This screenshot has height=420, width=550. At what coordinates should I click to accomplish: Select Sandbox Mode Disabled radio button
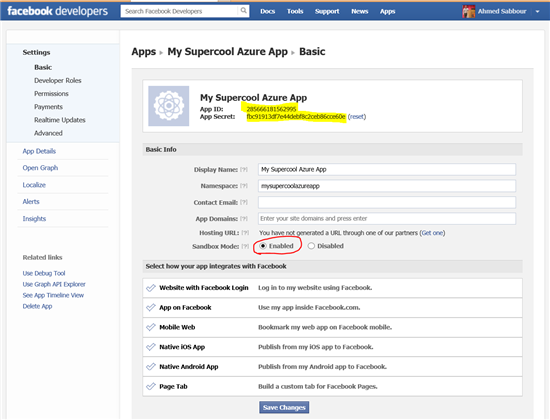[x=311, y=246]
